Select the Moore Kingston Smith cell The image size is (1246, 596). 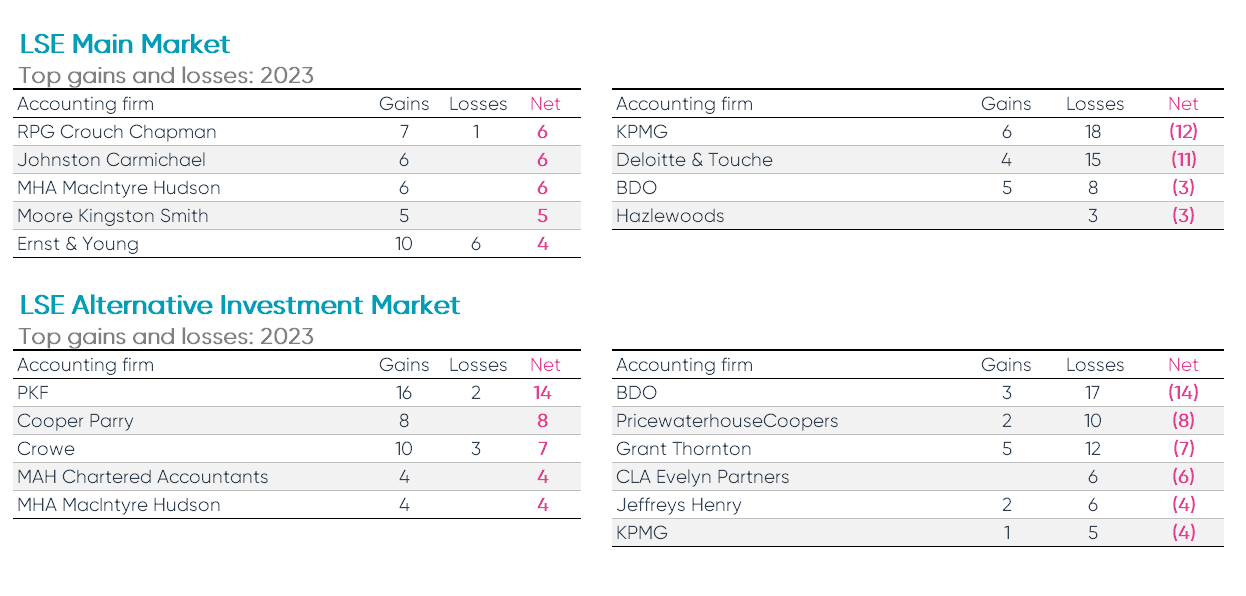pos(113,216)
